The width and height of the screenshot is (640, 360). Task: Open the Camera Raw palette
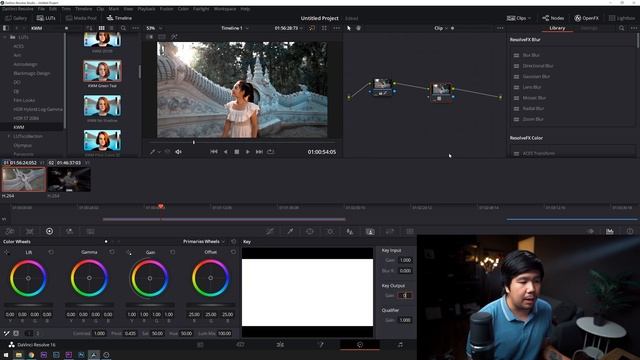coord(10,231)
